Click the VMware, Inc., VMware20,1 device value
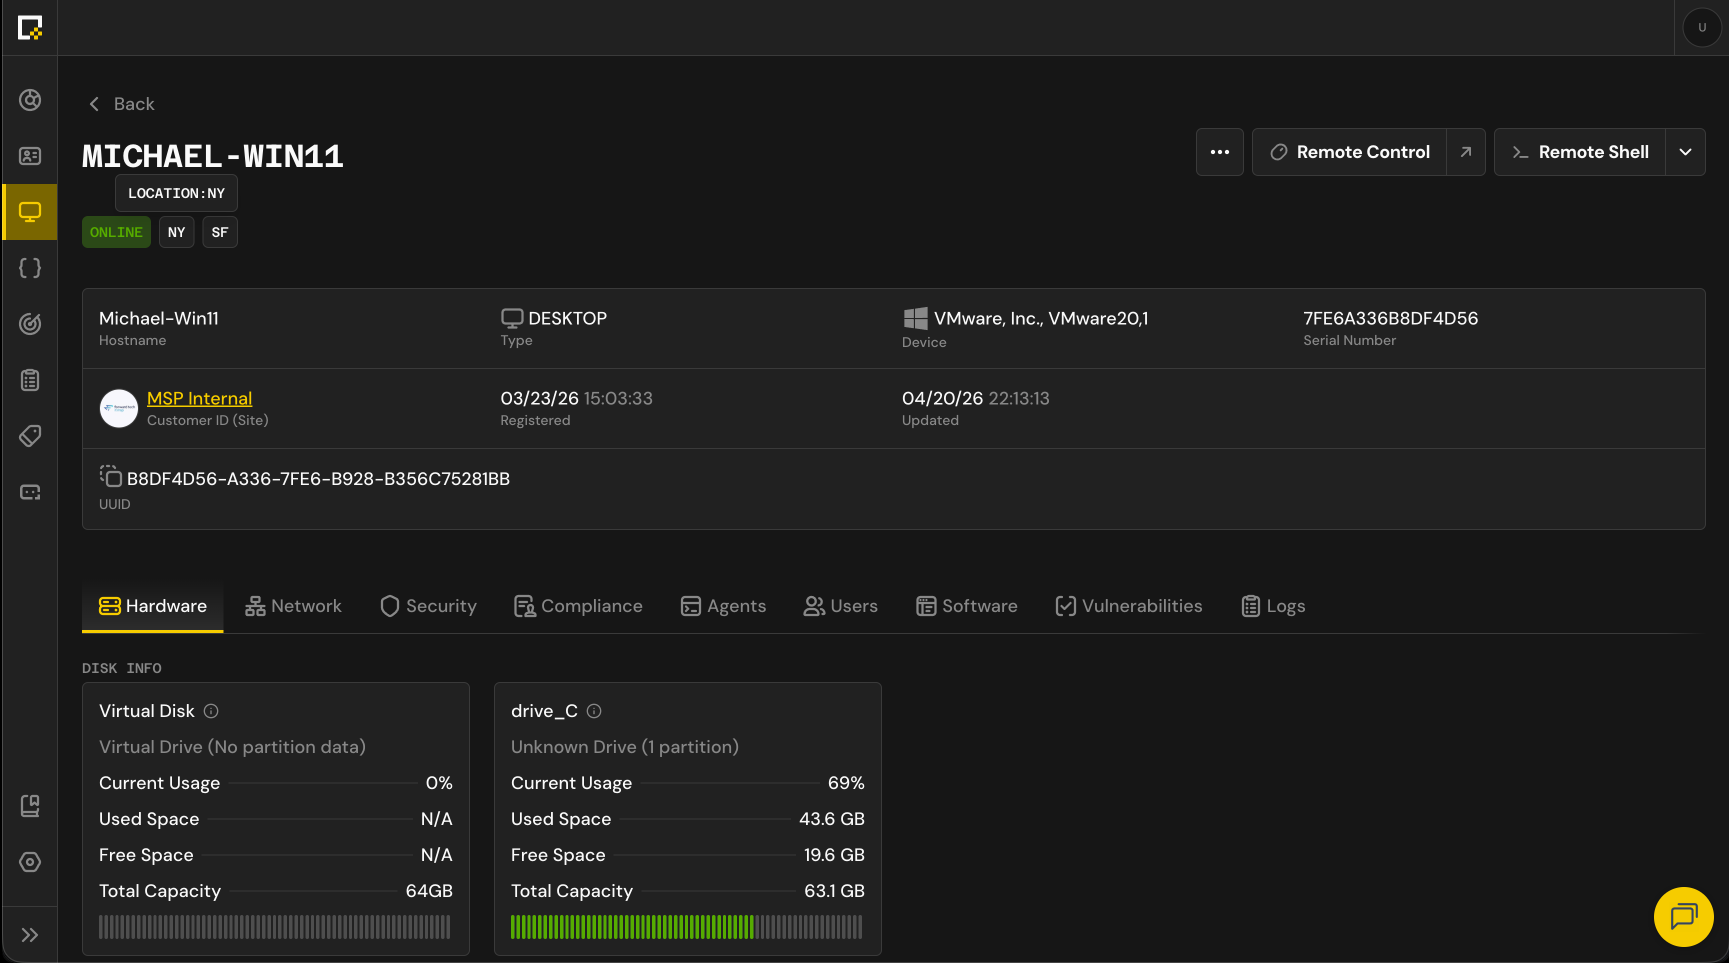Image resolution: width=1729 pixels, height=963 pixels. pyautogui.click(x=1041, y=318)
